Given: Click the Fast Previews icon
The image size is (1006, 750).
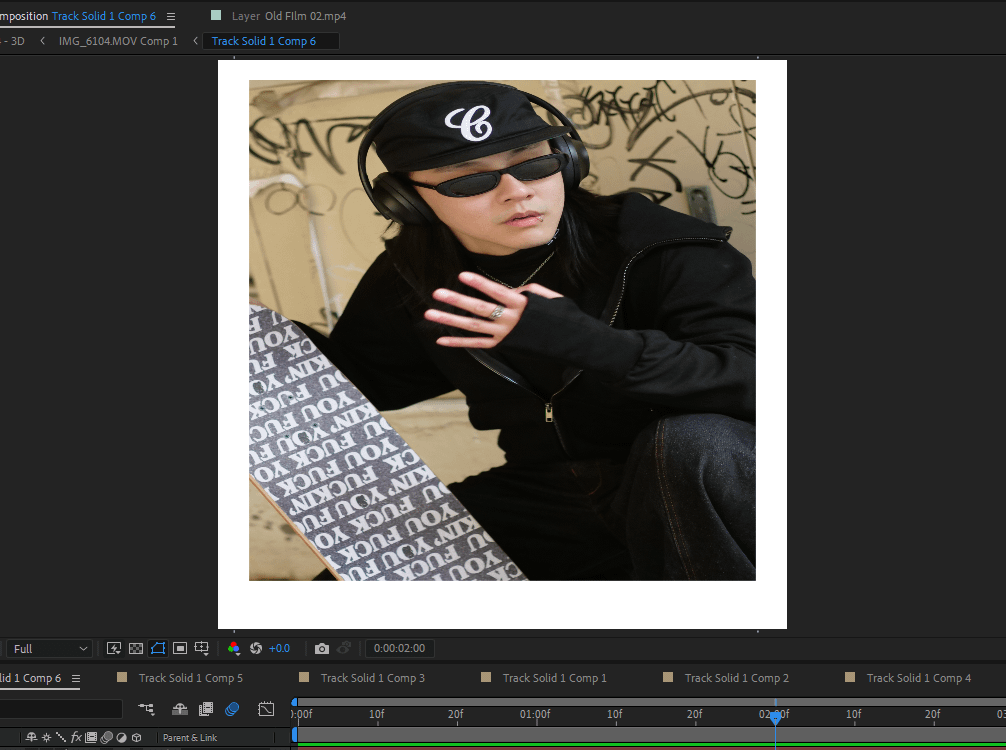Looking at the screenshot, I should tap(114, 648).
